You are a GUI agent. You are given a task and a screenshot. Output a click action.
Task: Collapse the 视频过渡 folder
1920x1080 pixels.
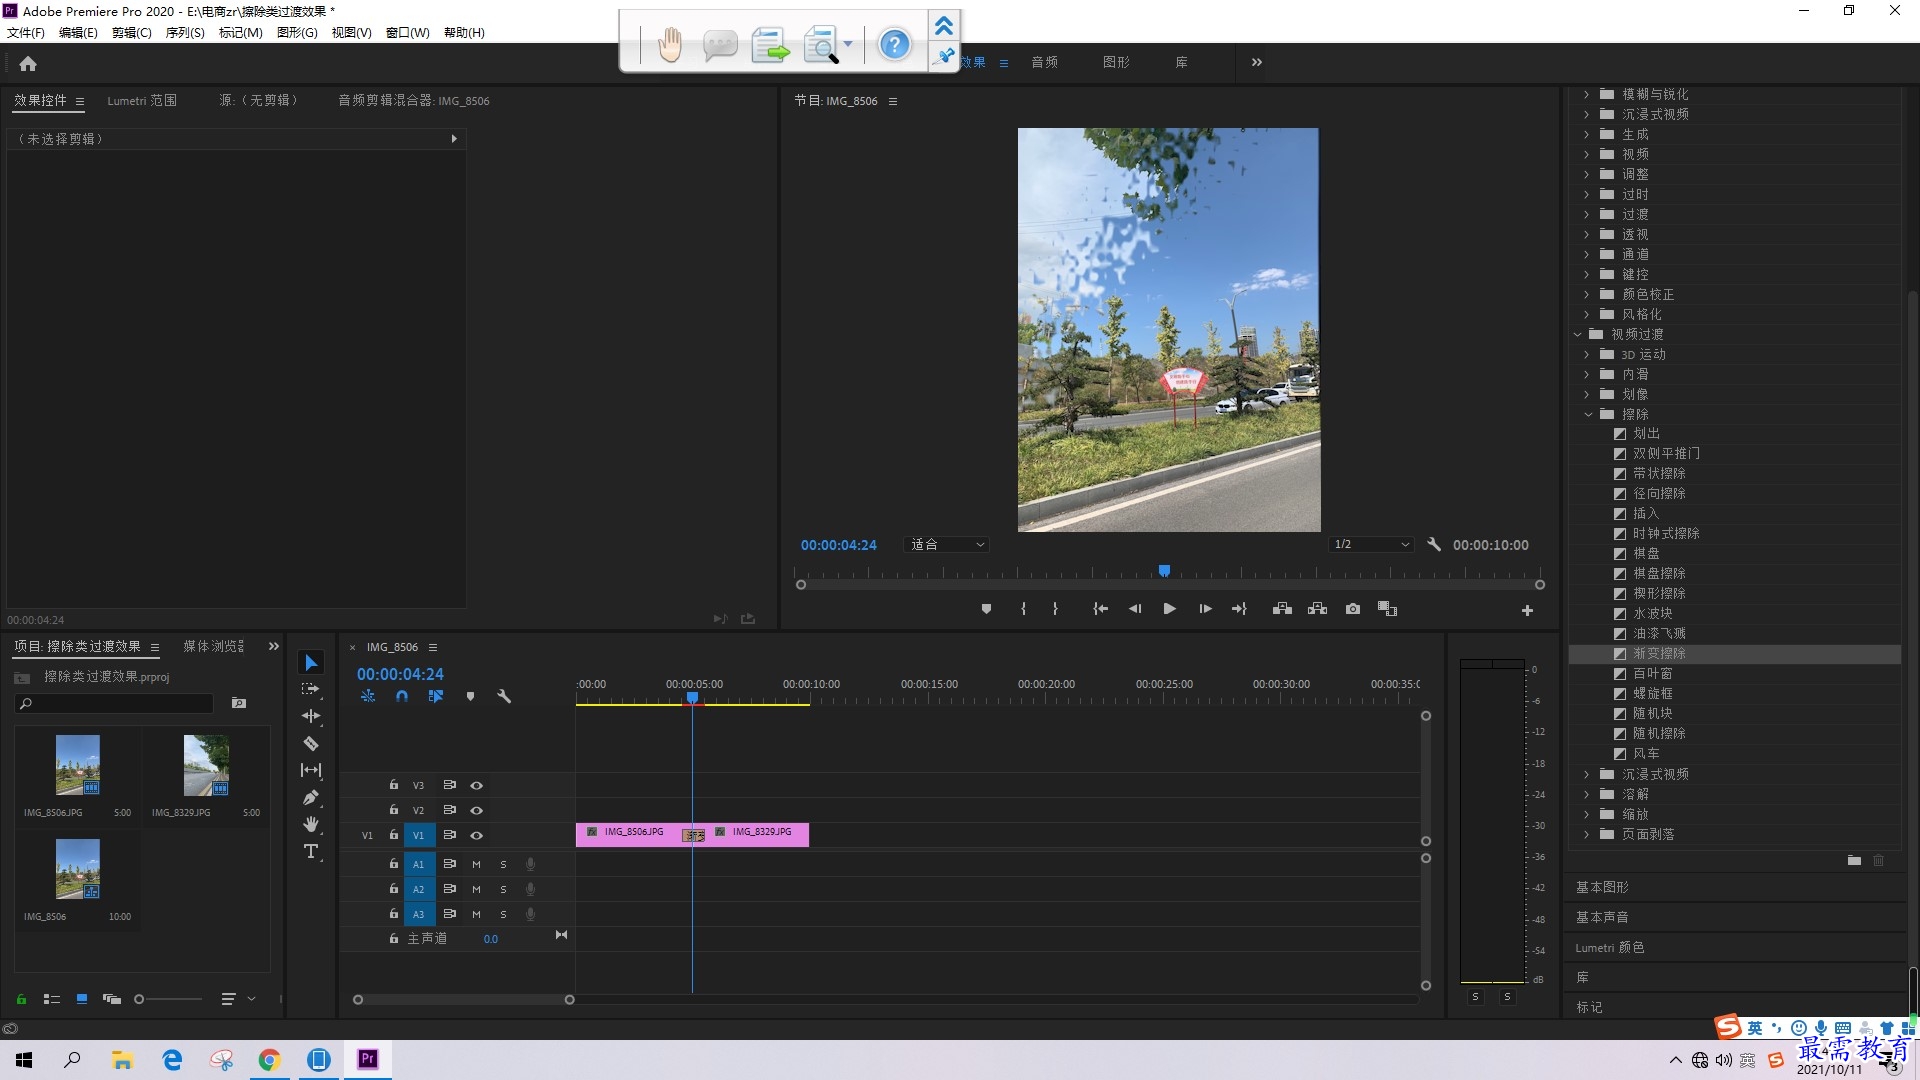click(x=1577, y=334)
